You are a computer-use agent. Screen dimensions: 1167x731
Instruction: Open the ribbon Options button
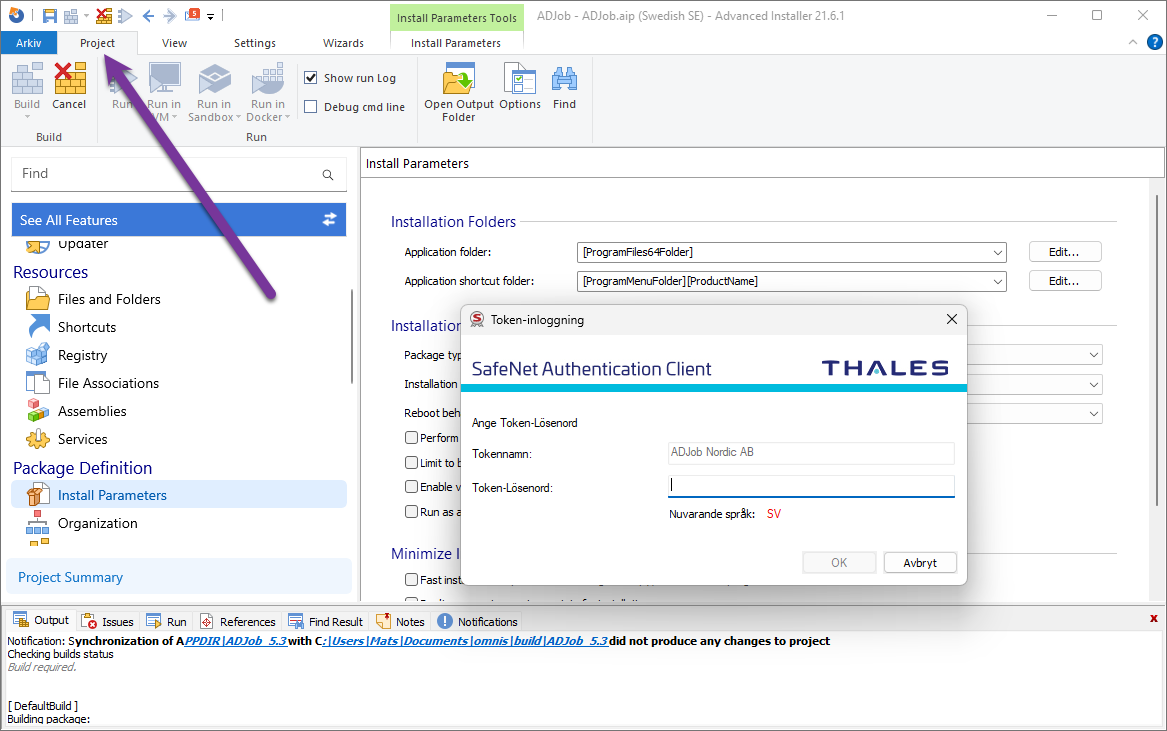(520, 86)
